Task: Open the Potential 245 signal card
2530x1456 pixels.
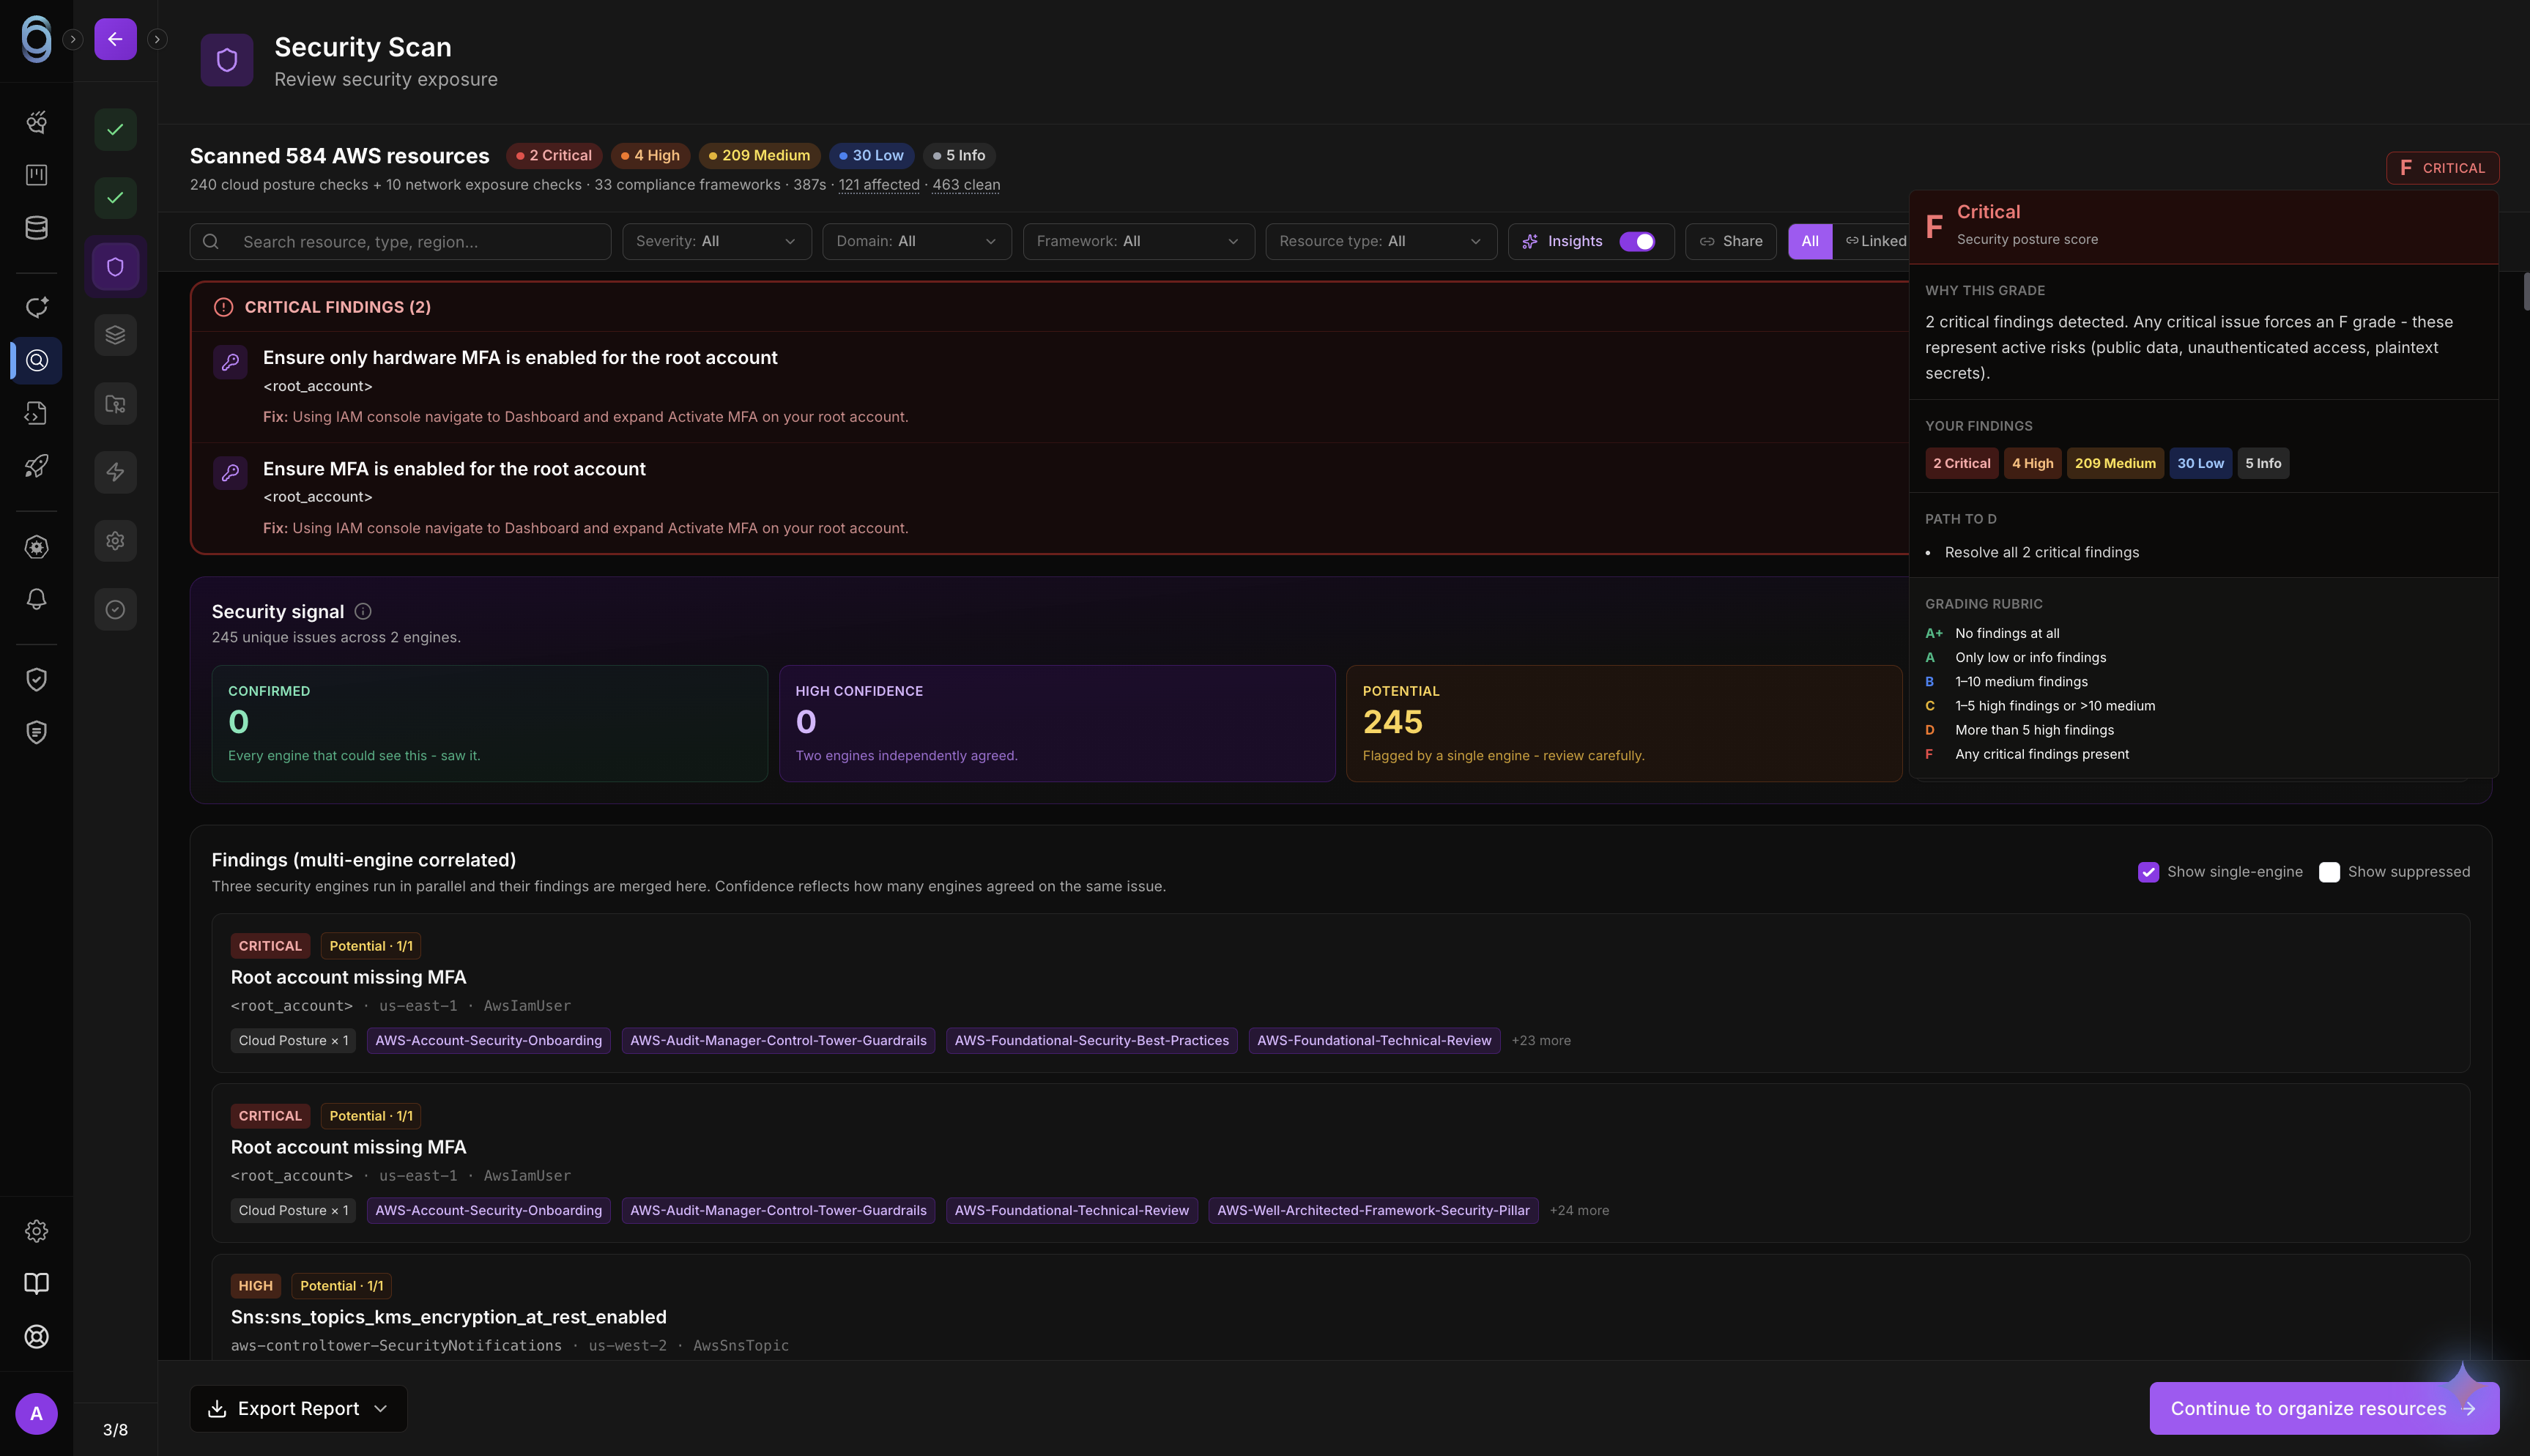Action: tap(1624, 724)
